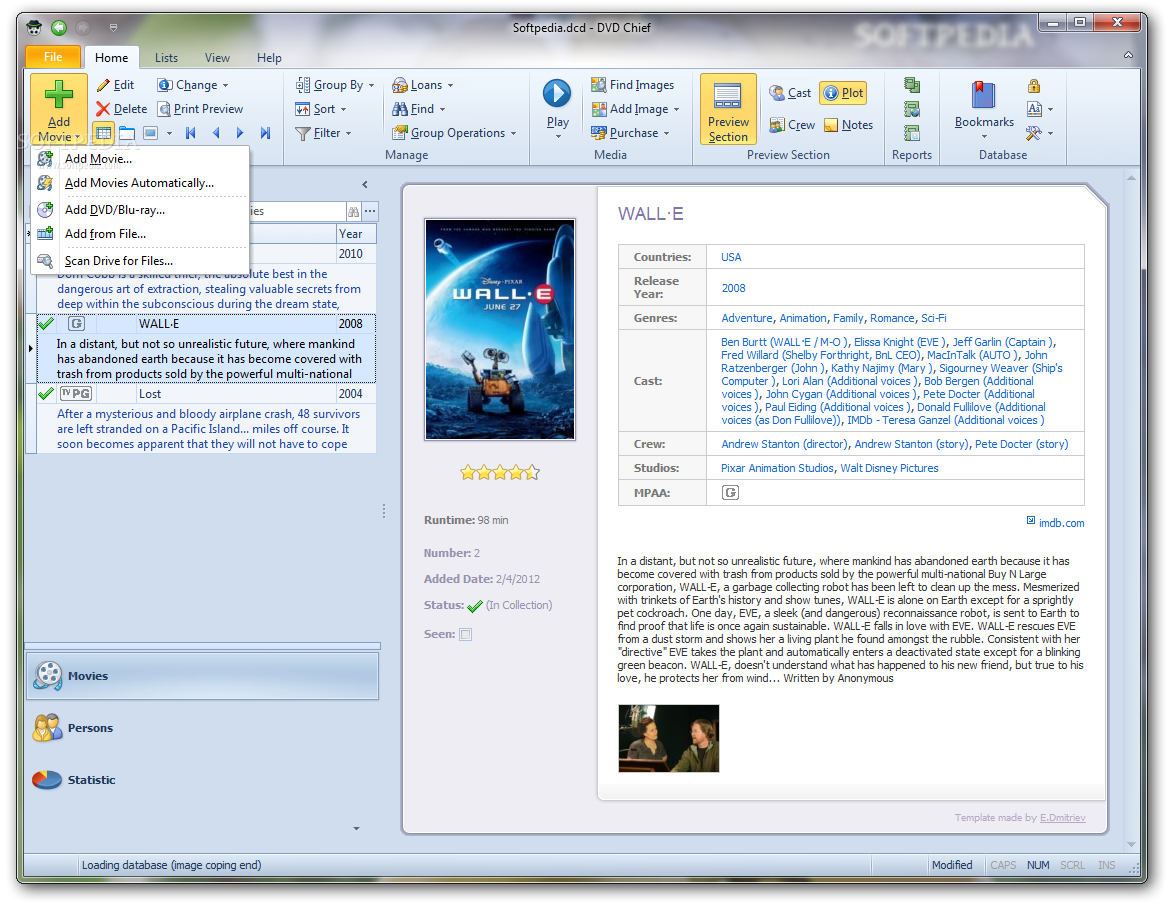Switch to the Lists ribbon tab
1168x904 pixels.
click(166, 58)
